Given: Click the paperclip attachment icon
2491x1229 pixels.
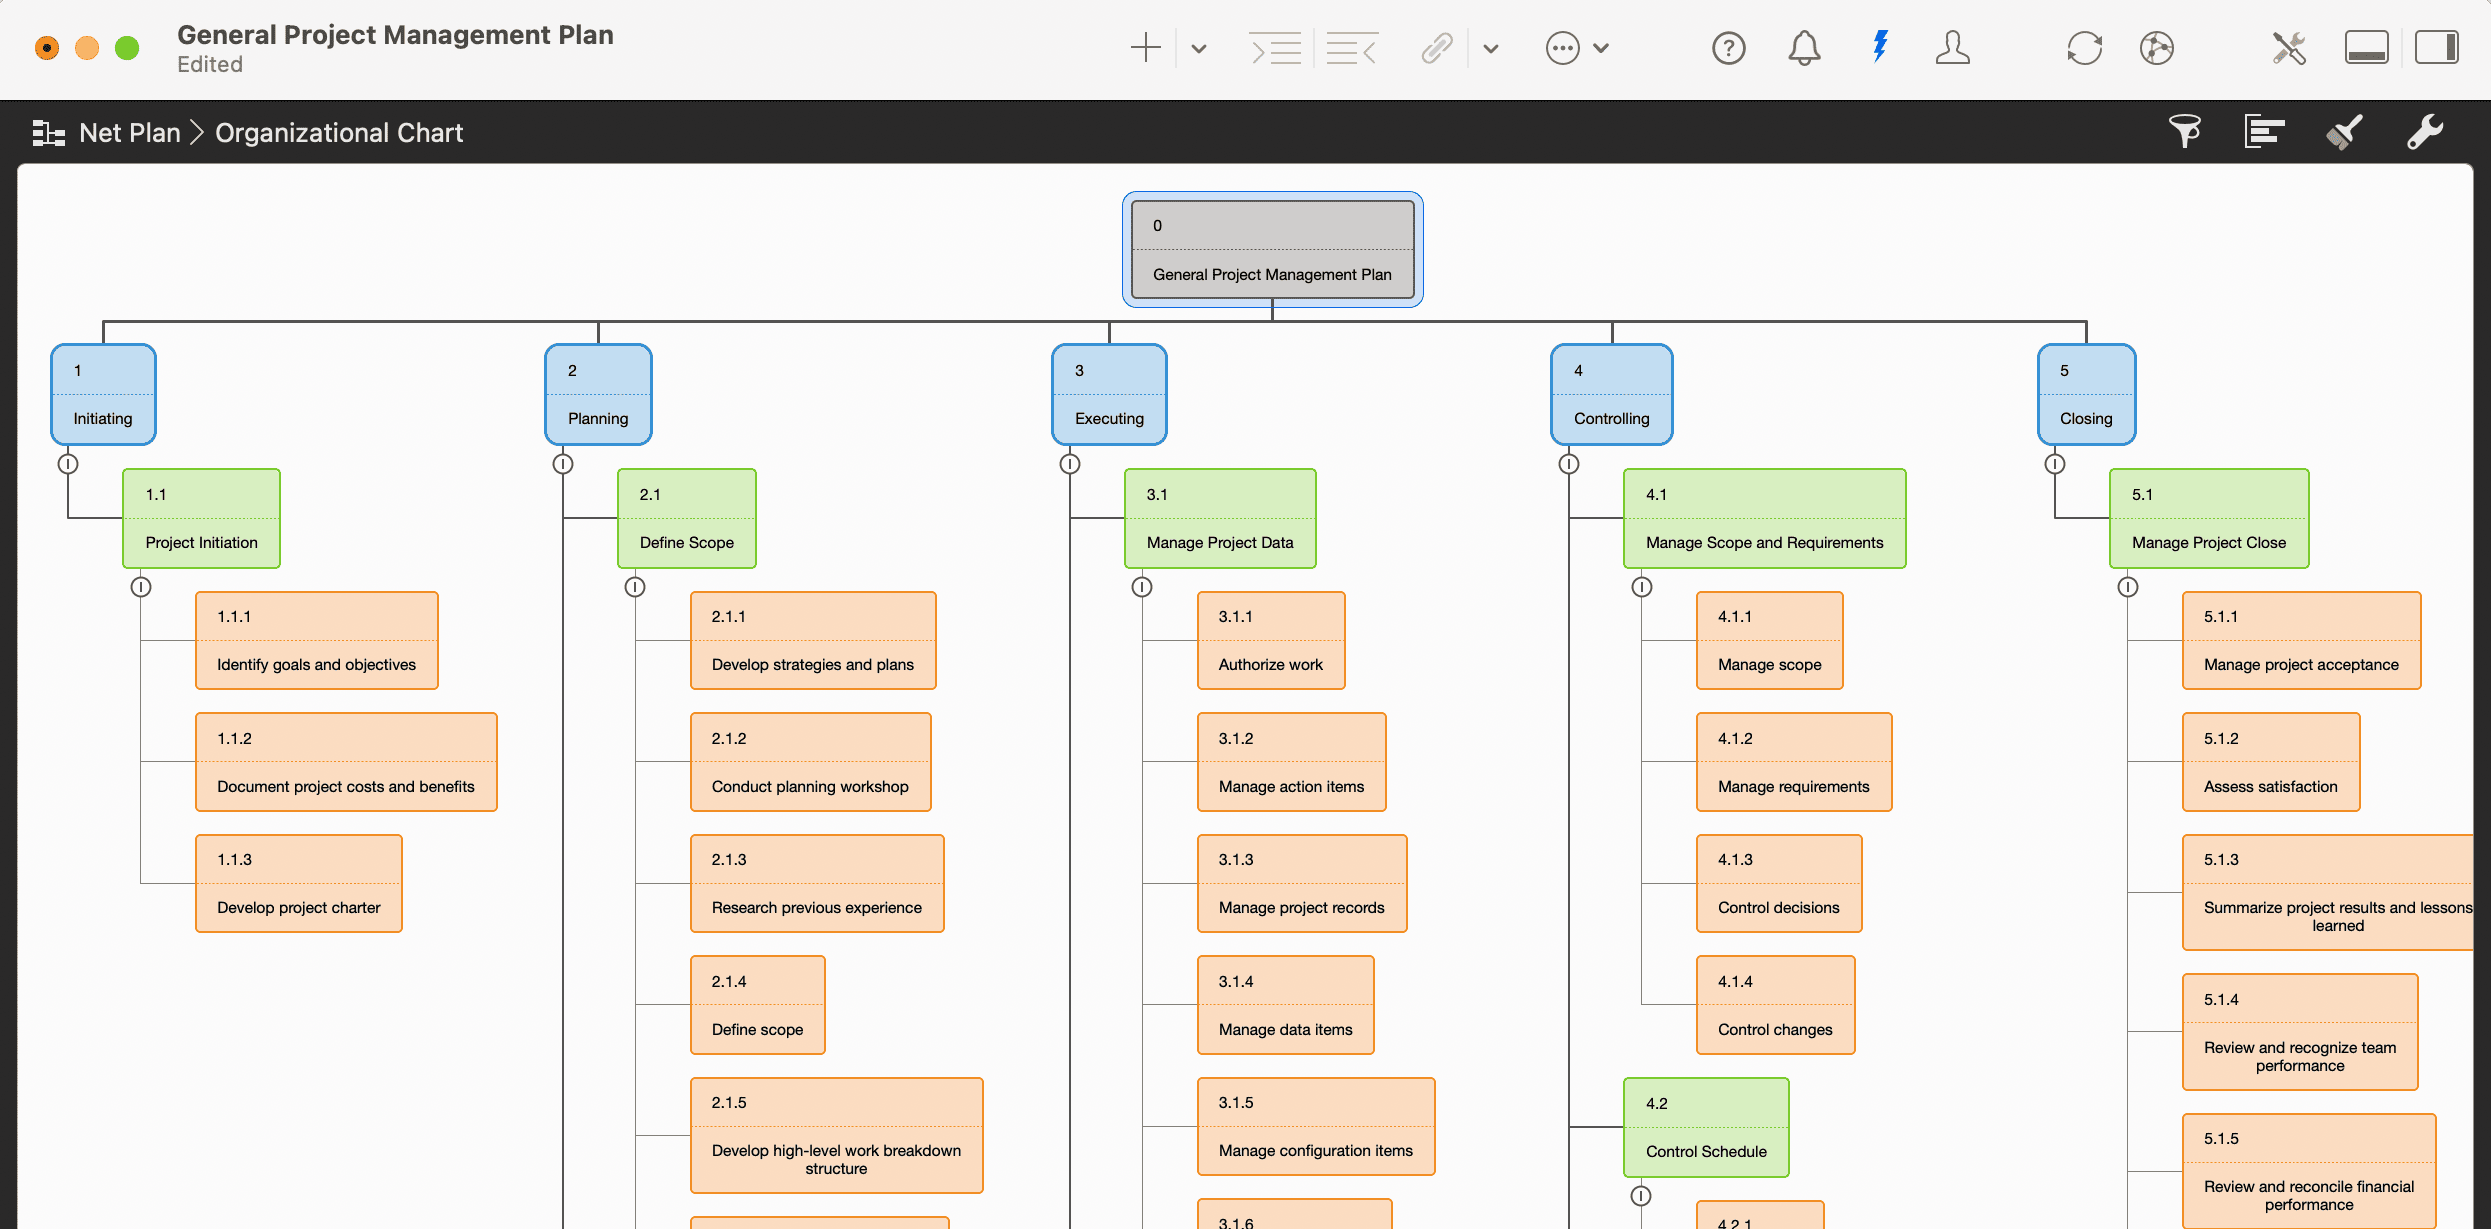Looking at the screenshot, I should (x=1437, y=47).
